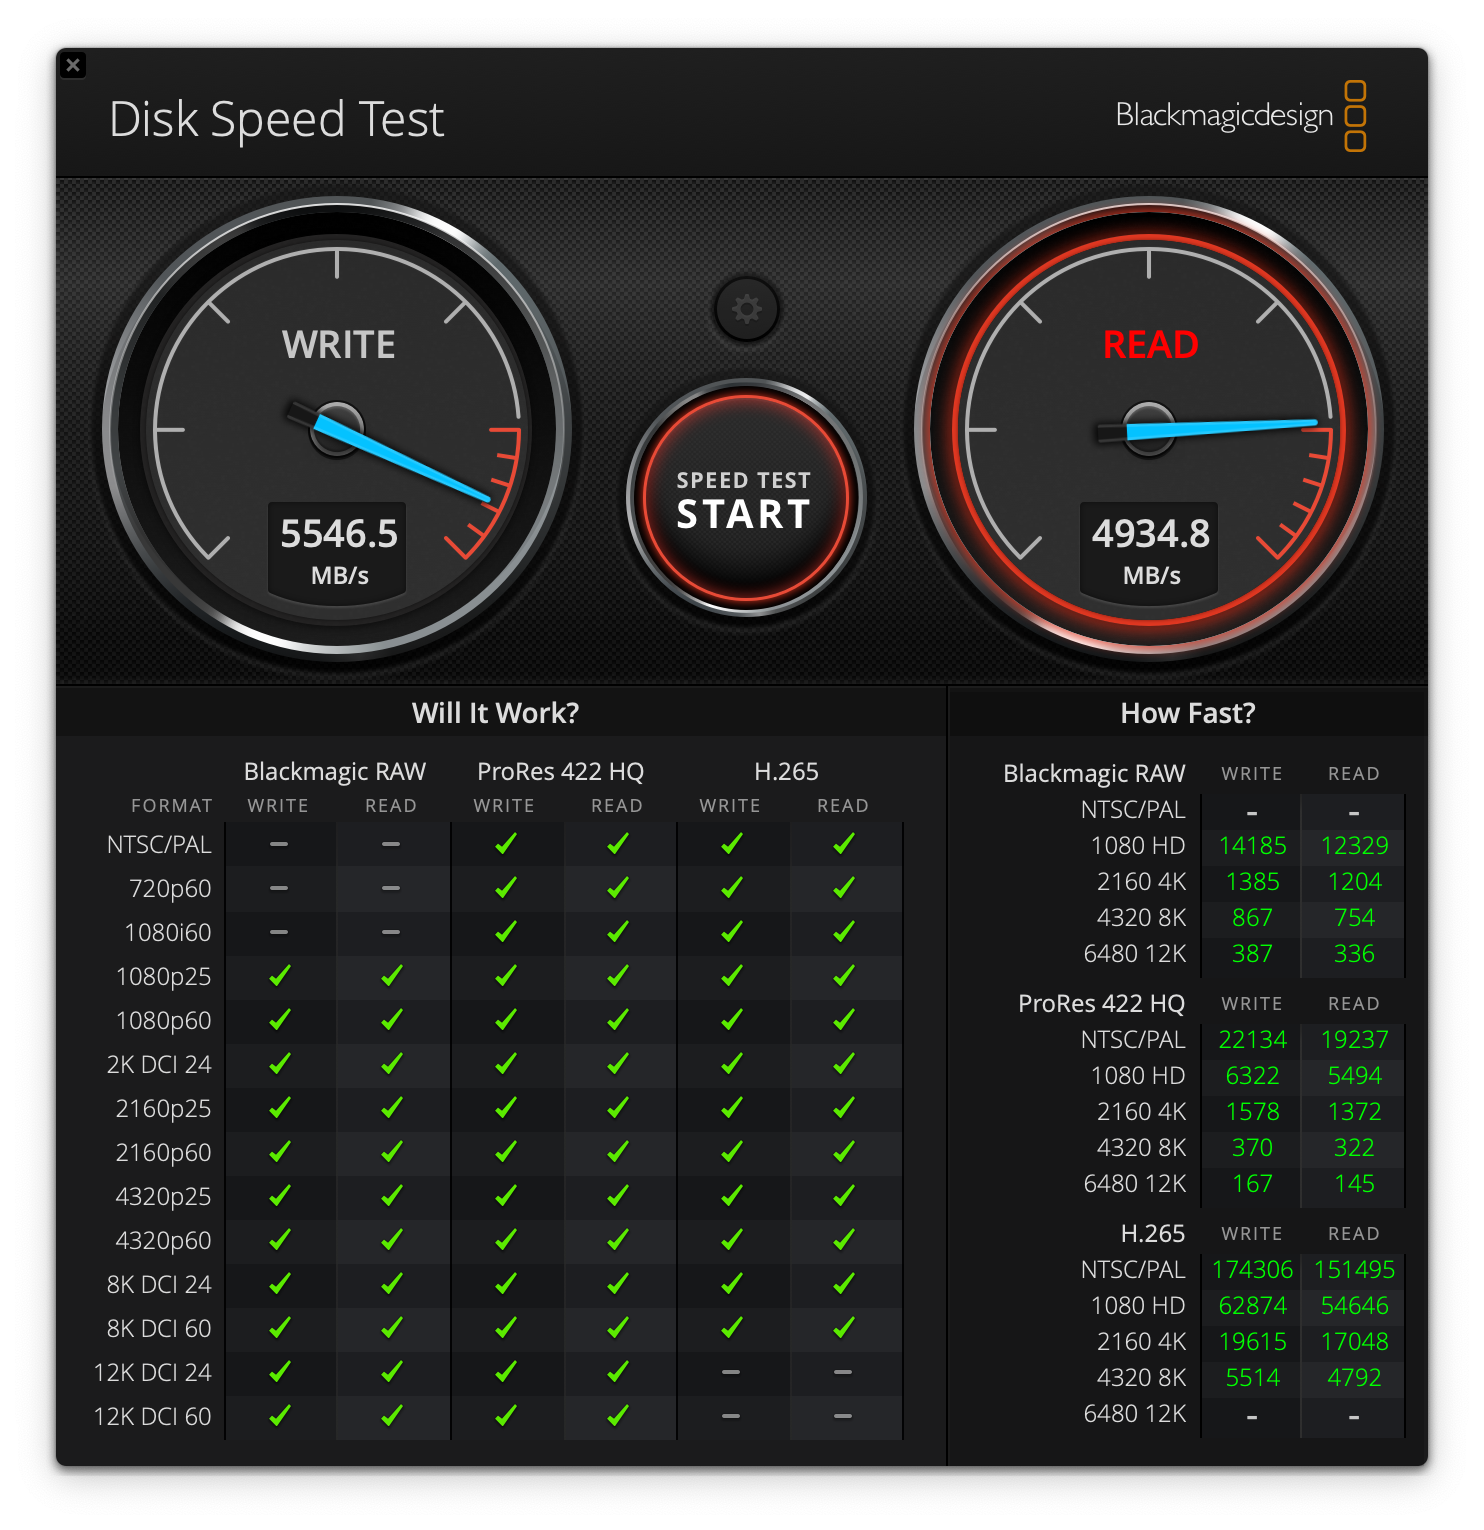
Task: Click the 5546.5 MB/s write readout
Action: click(x=338, y=549)
